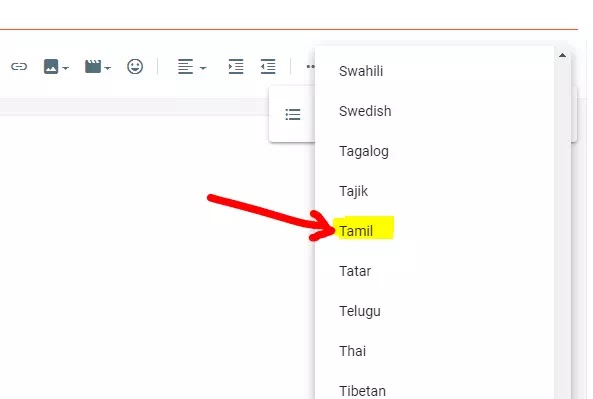Choose Tagalog in the language menu
The width and height of the screenshot is (593, 399).
click(x=434, y=151)
